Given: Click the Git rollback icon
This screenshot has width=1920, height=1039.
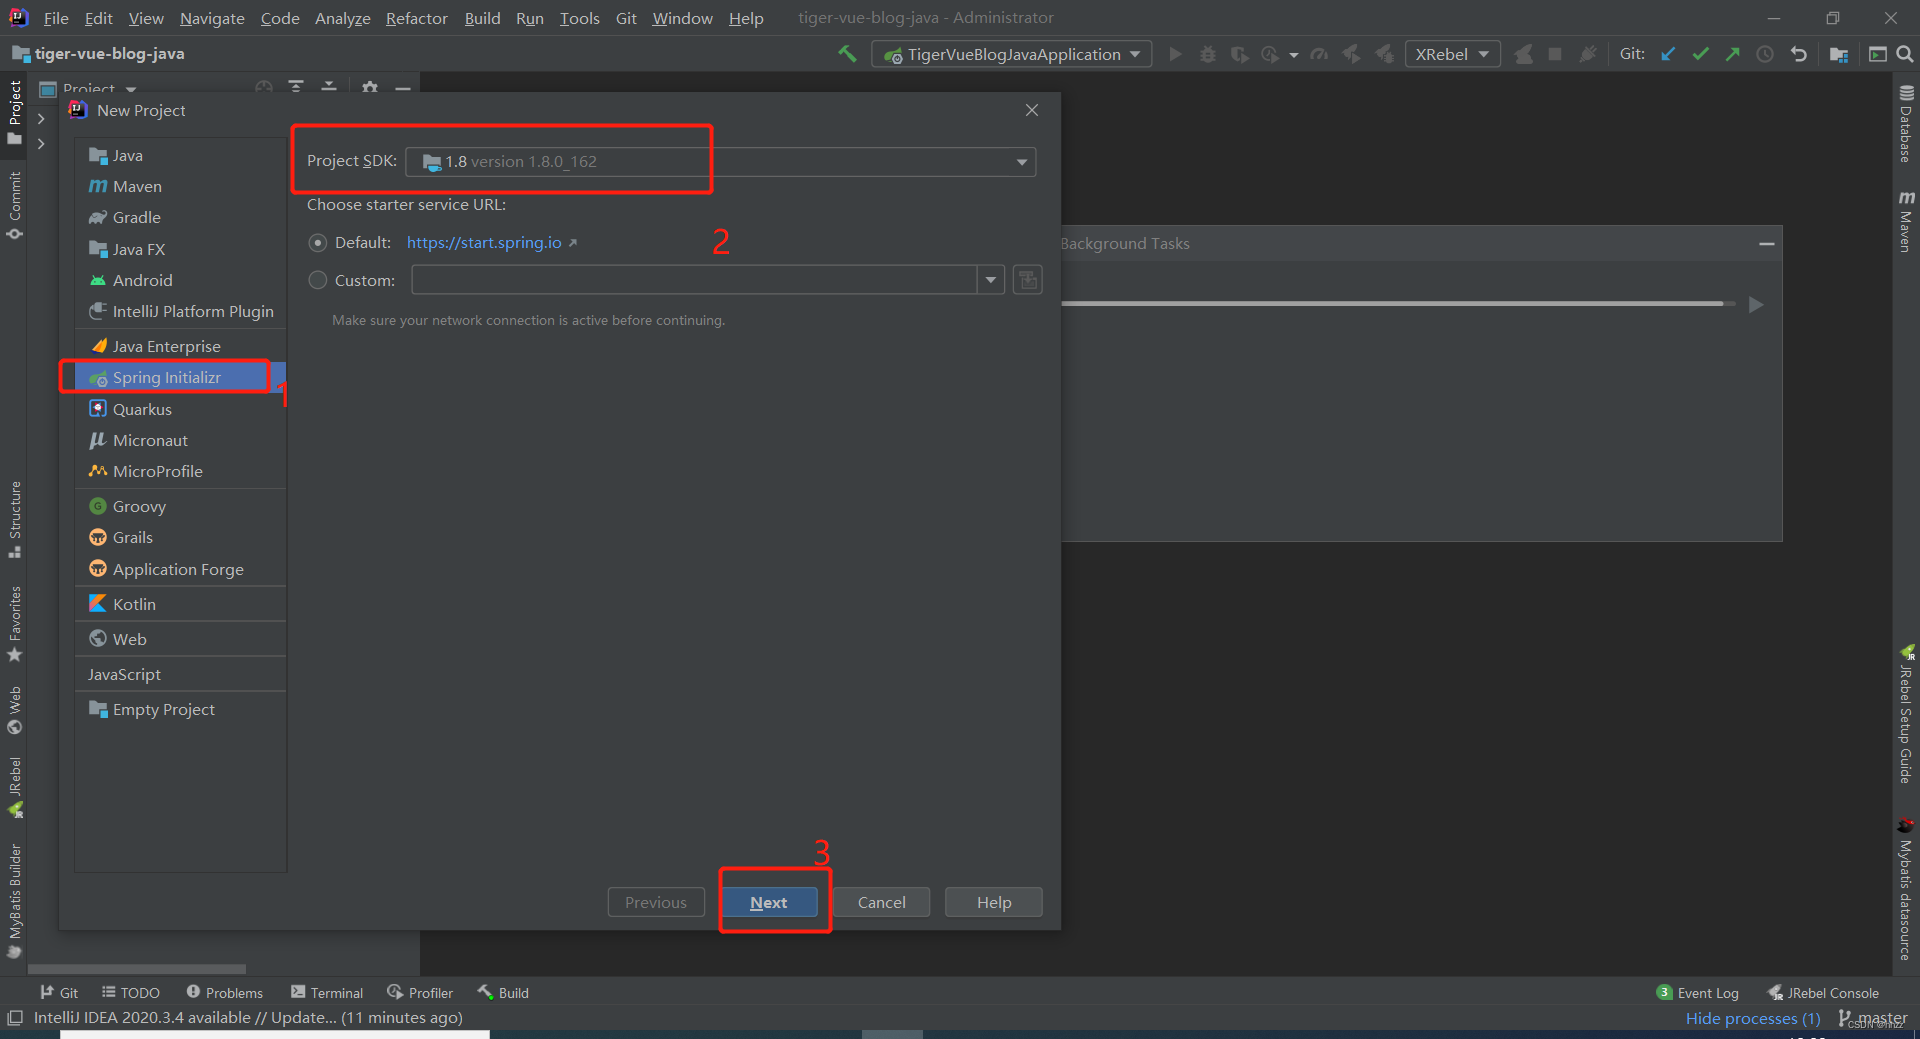Looking at the screenshot, I should pos(1799,54).
